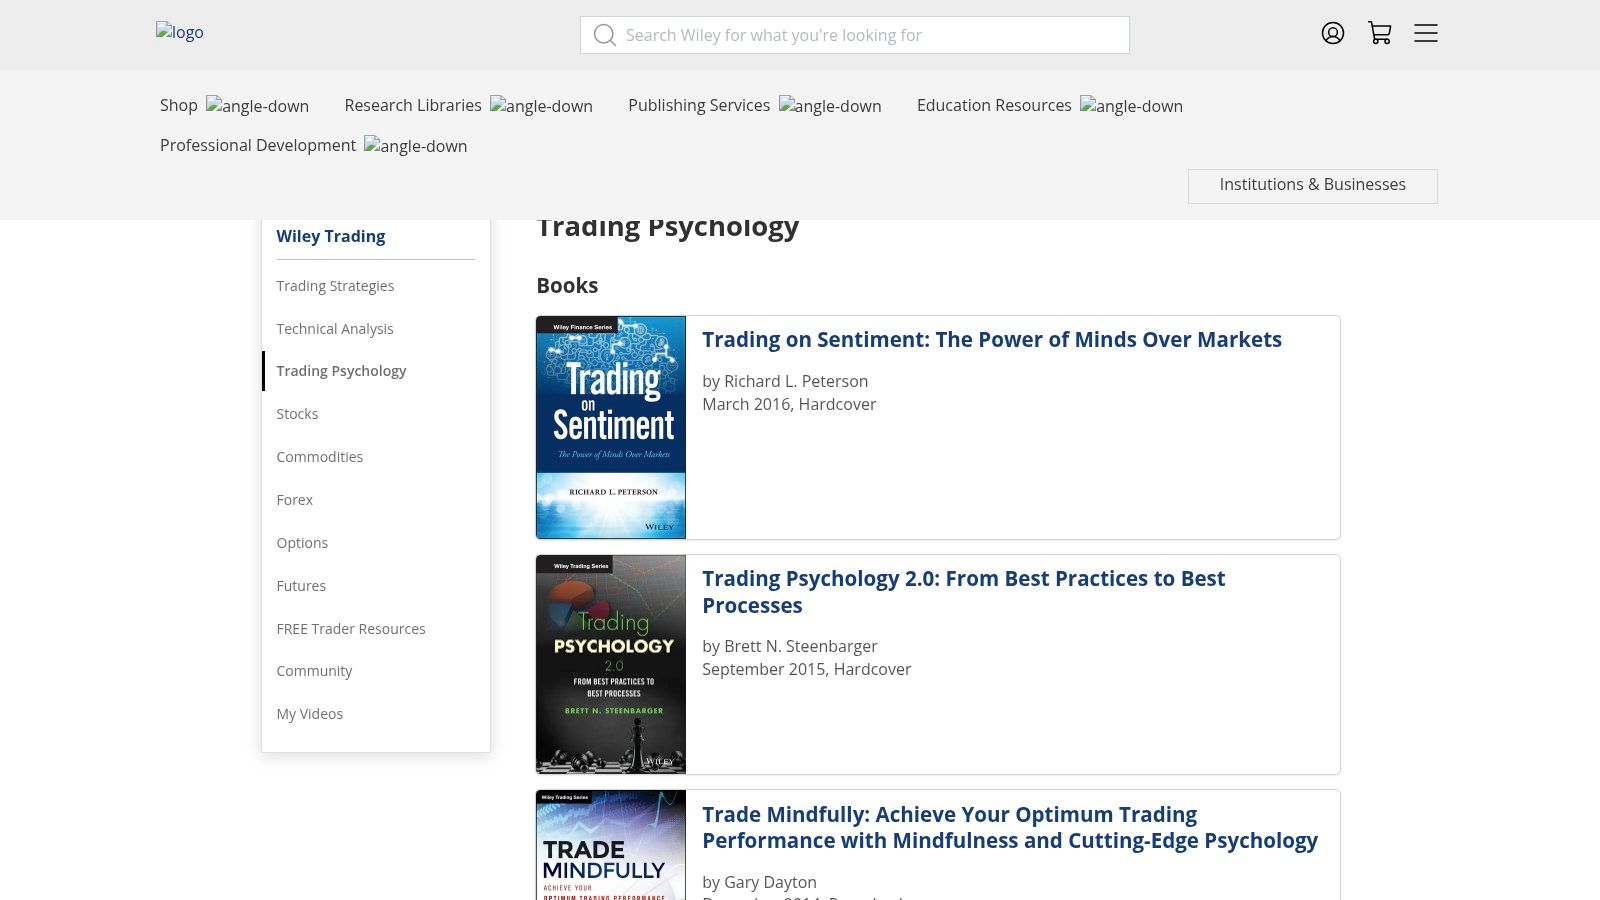Expand the Shop dropdown menu
This screenshot has height=900, width=1600.
tap(234, 105)
